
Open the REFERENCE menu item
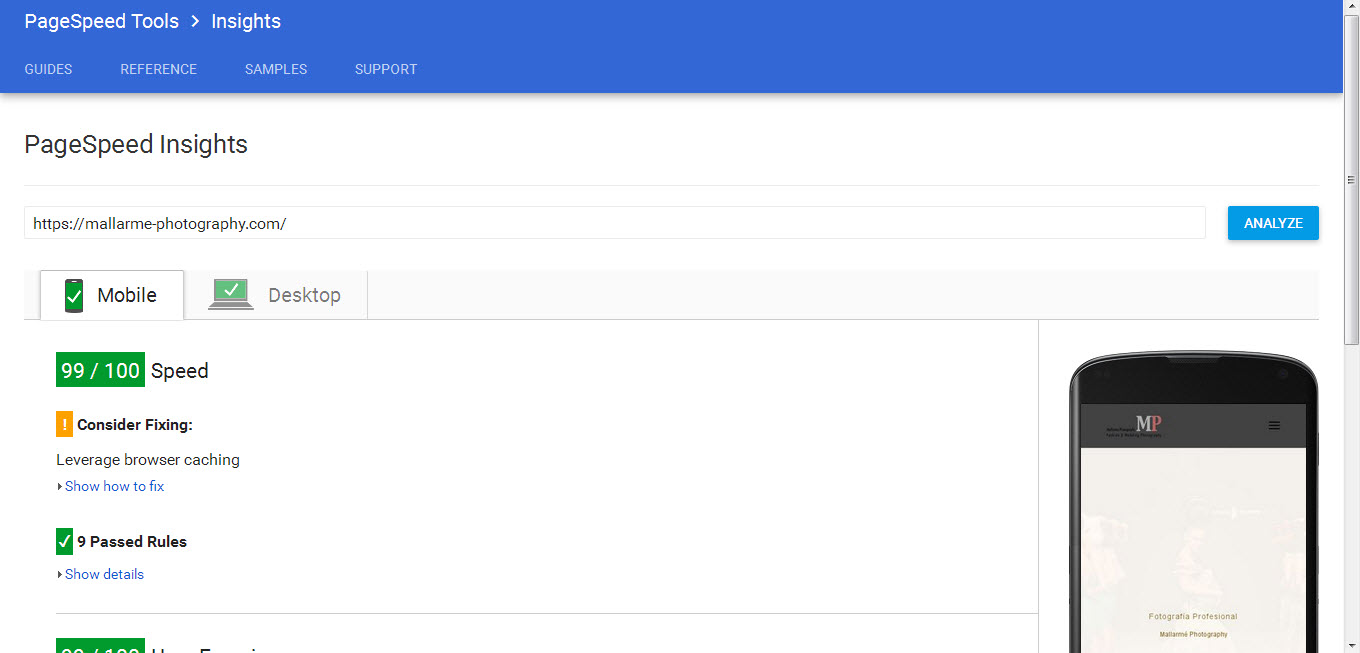[159, 69]
